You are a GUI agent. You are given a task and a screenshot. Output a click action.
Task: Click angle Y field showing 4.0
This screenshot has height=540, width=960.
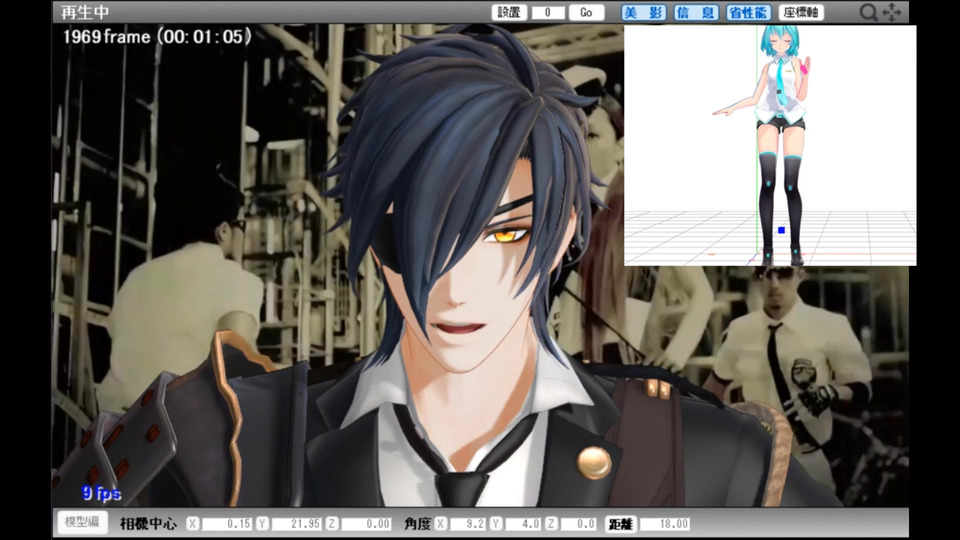pos(523,523)
